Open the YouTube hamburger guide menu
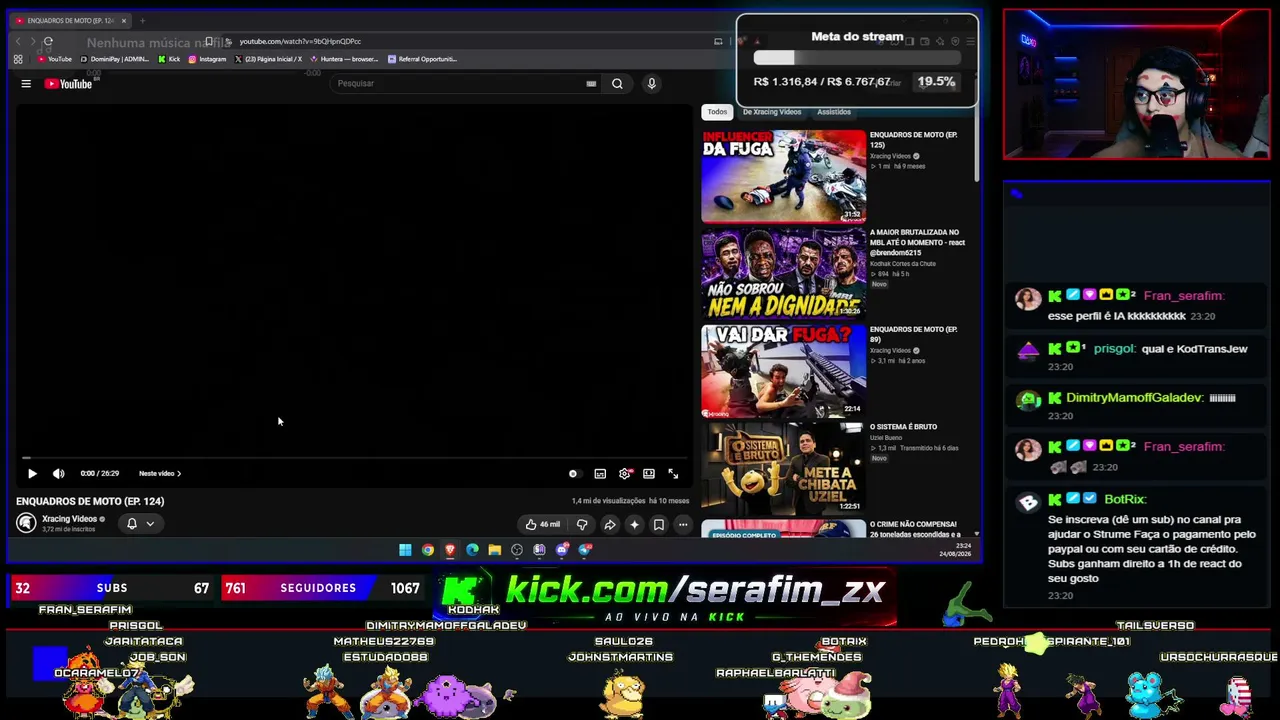 pos(26,84)
